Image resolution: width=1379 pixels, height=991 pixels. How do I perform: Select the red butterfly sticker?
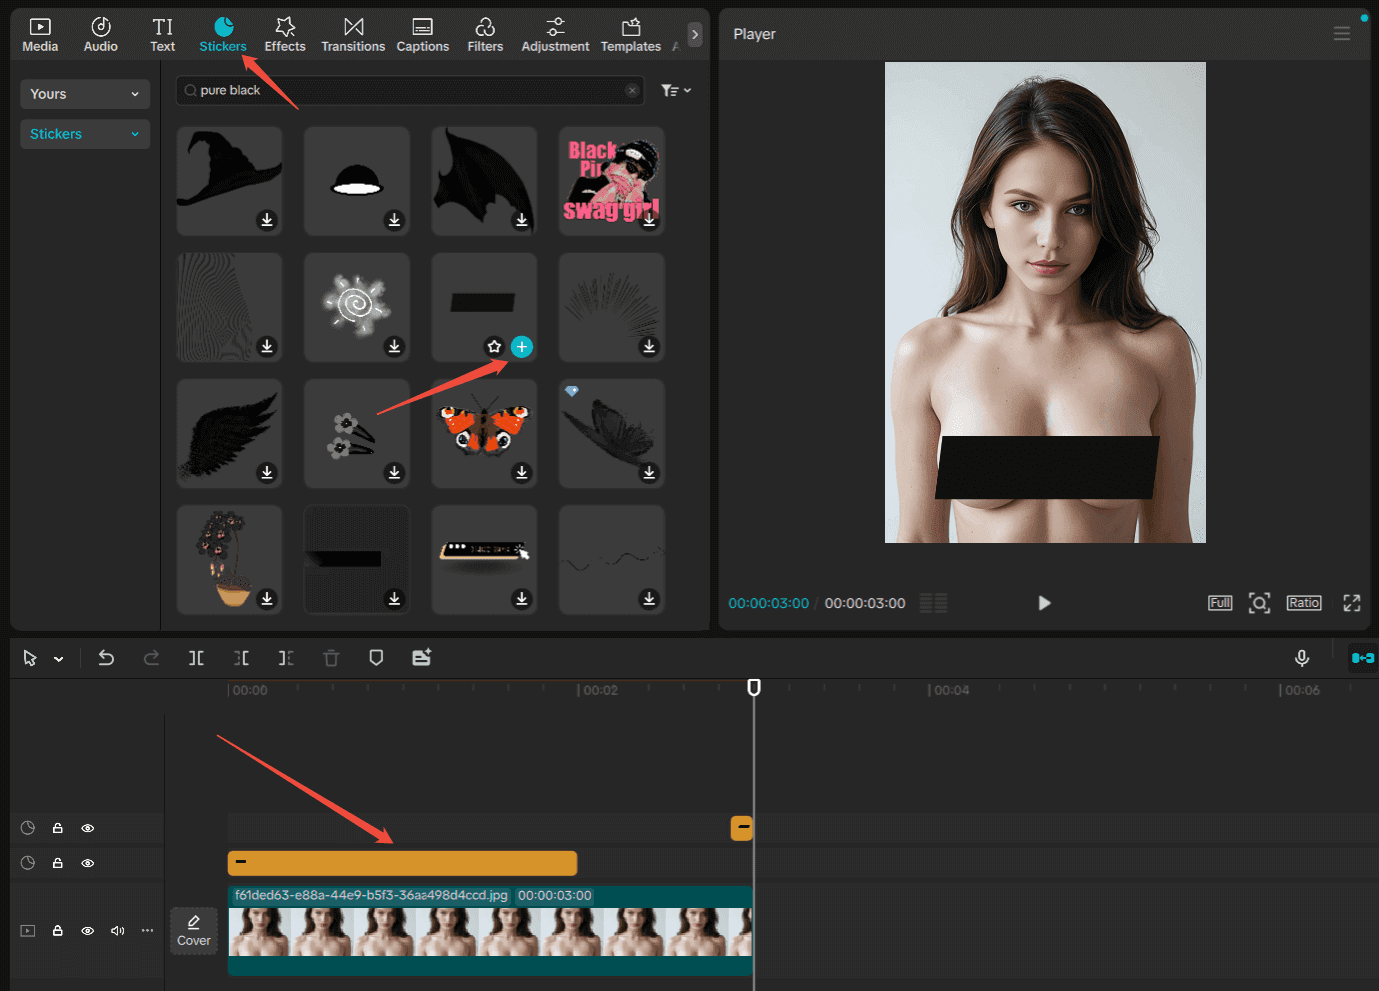click(x=484, y=433)
